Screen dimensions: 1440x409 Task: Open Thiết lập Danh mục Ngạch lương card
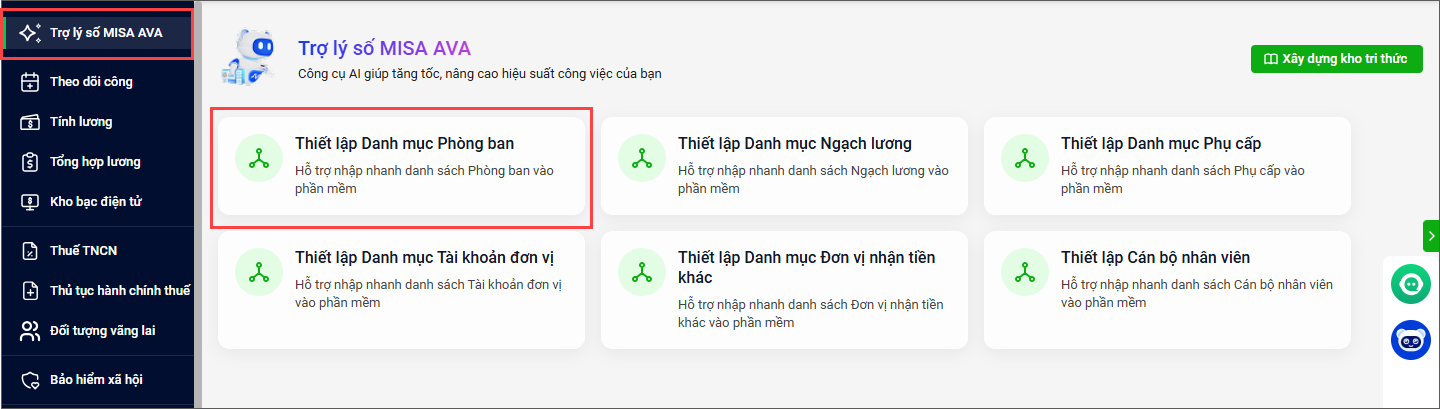coord(784,166)
